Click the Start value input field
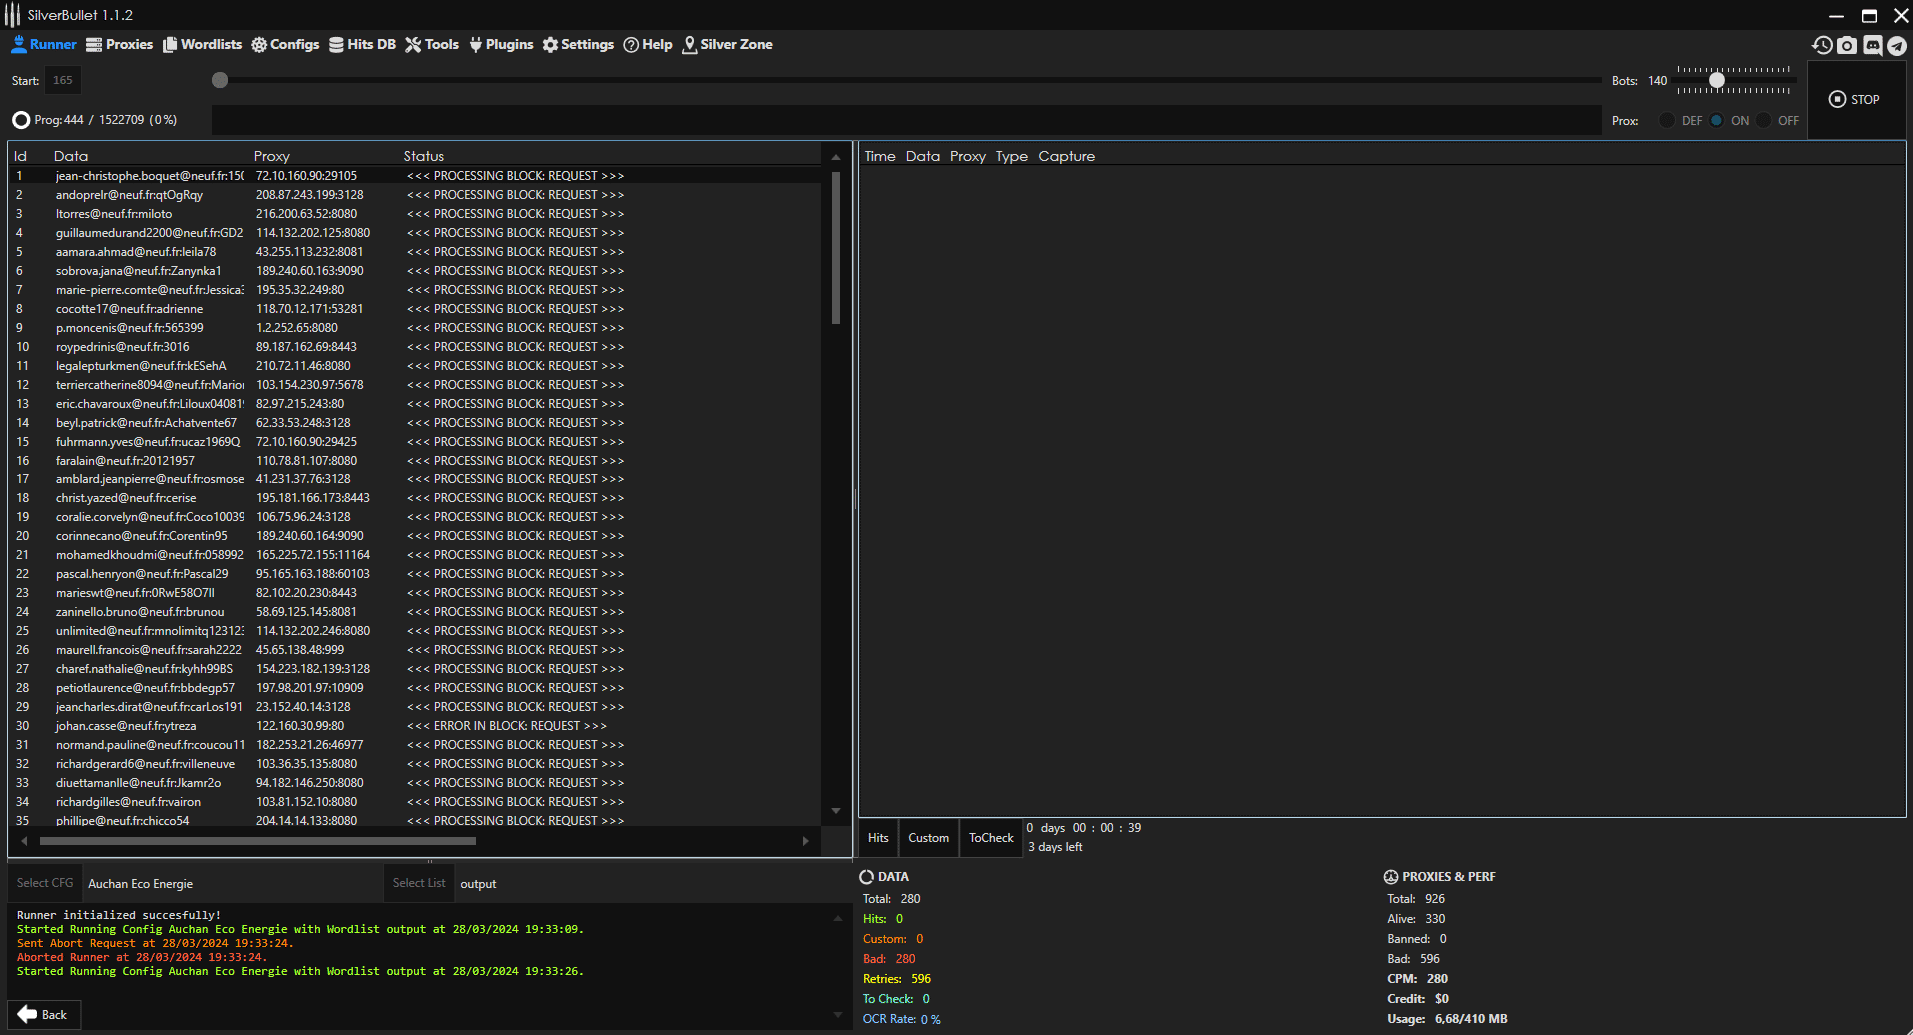This screenshot has width=1913, height=1035. [63, 81]
